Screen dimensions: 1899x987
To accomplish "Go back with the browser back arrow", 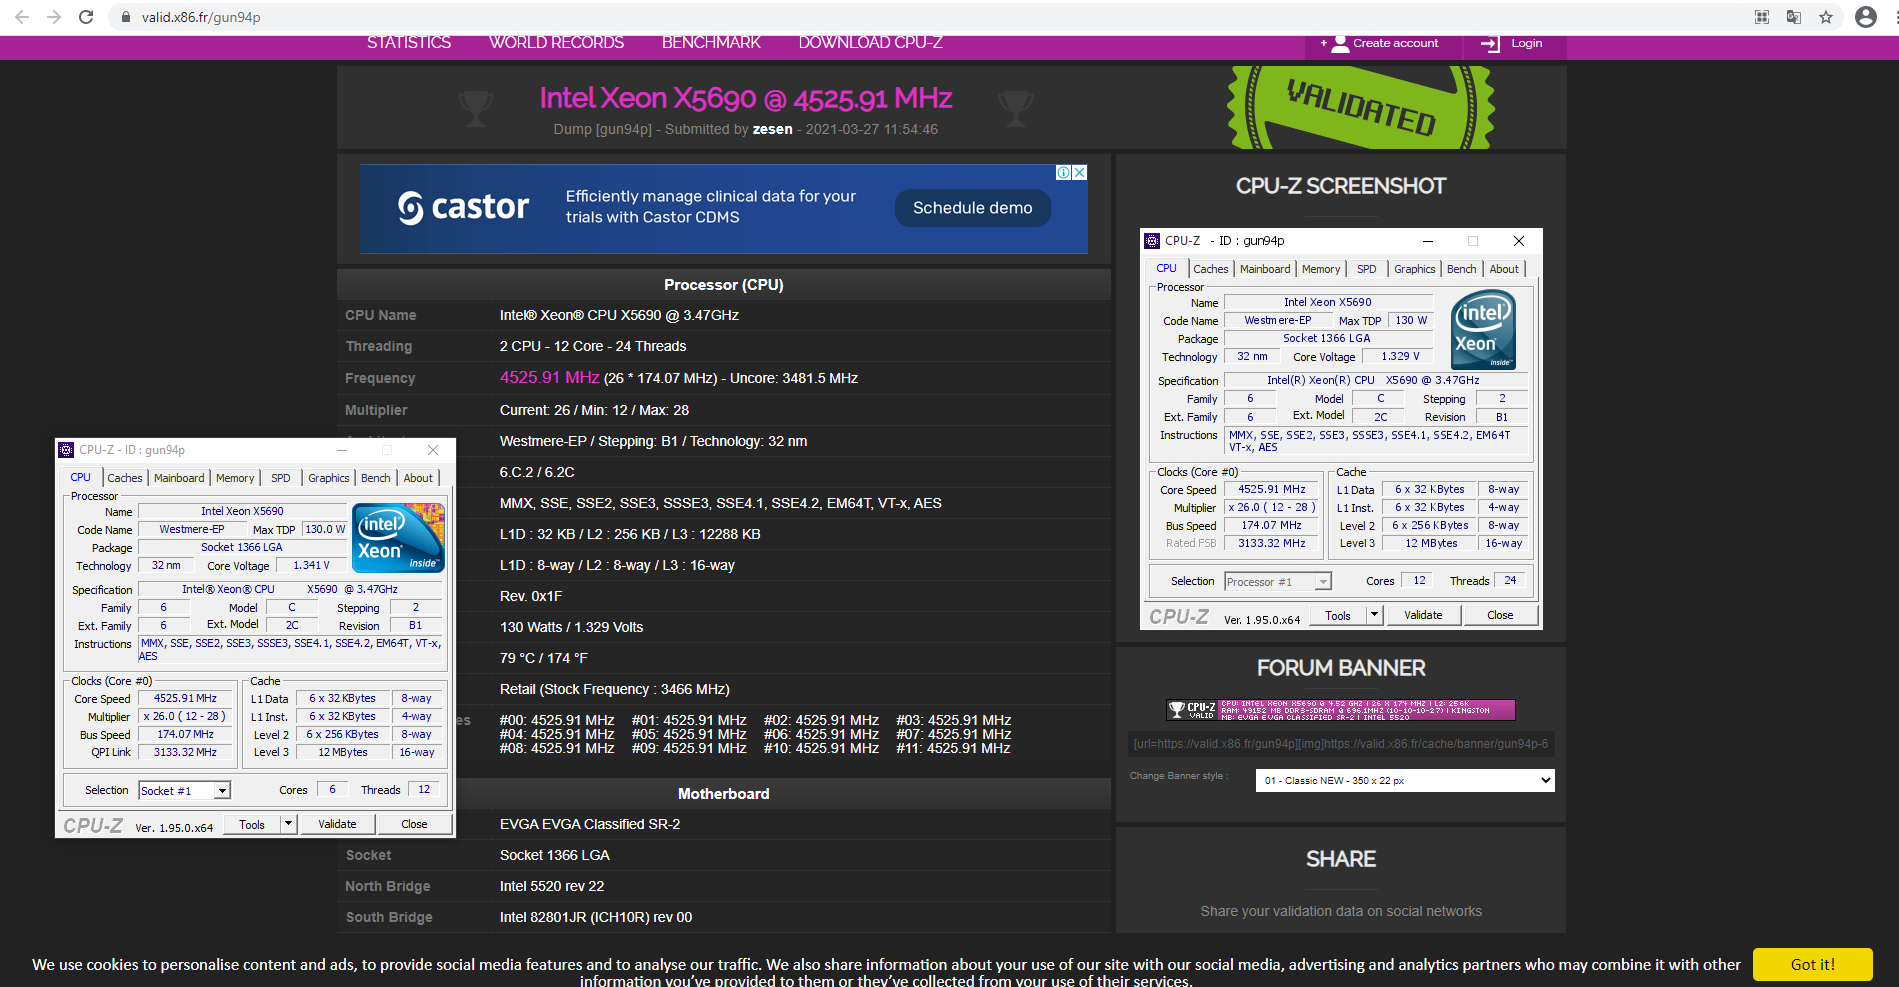I will (22, 17).
